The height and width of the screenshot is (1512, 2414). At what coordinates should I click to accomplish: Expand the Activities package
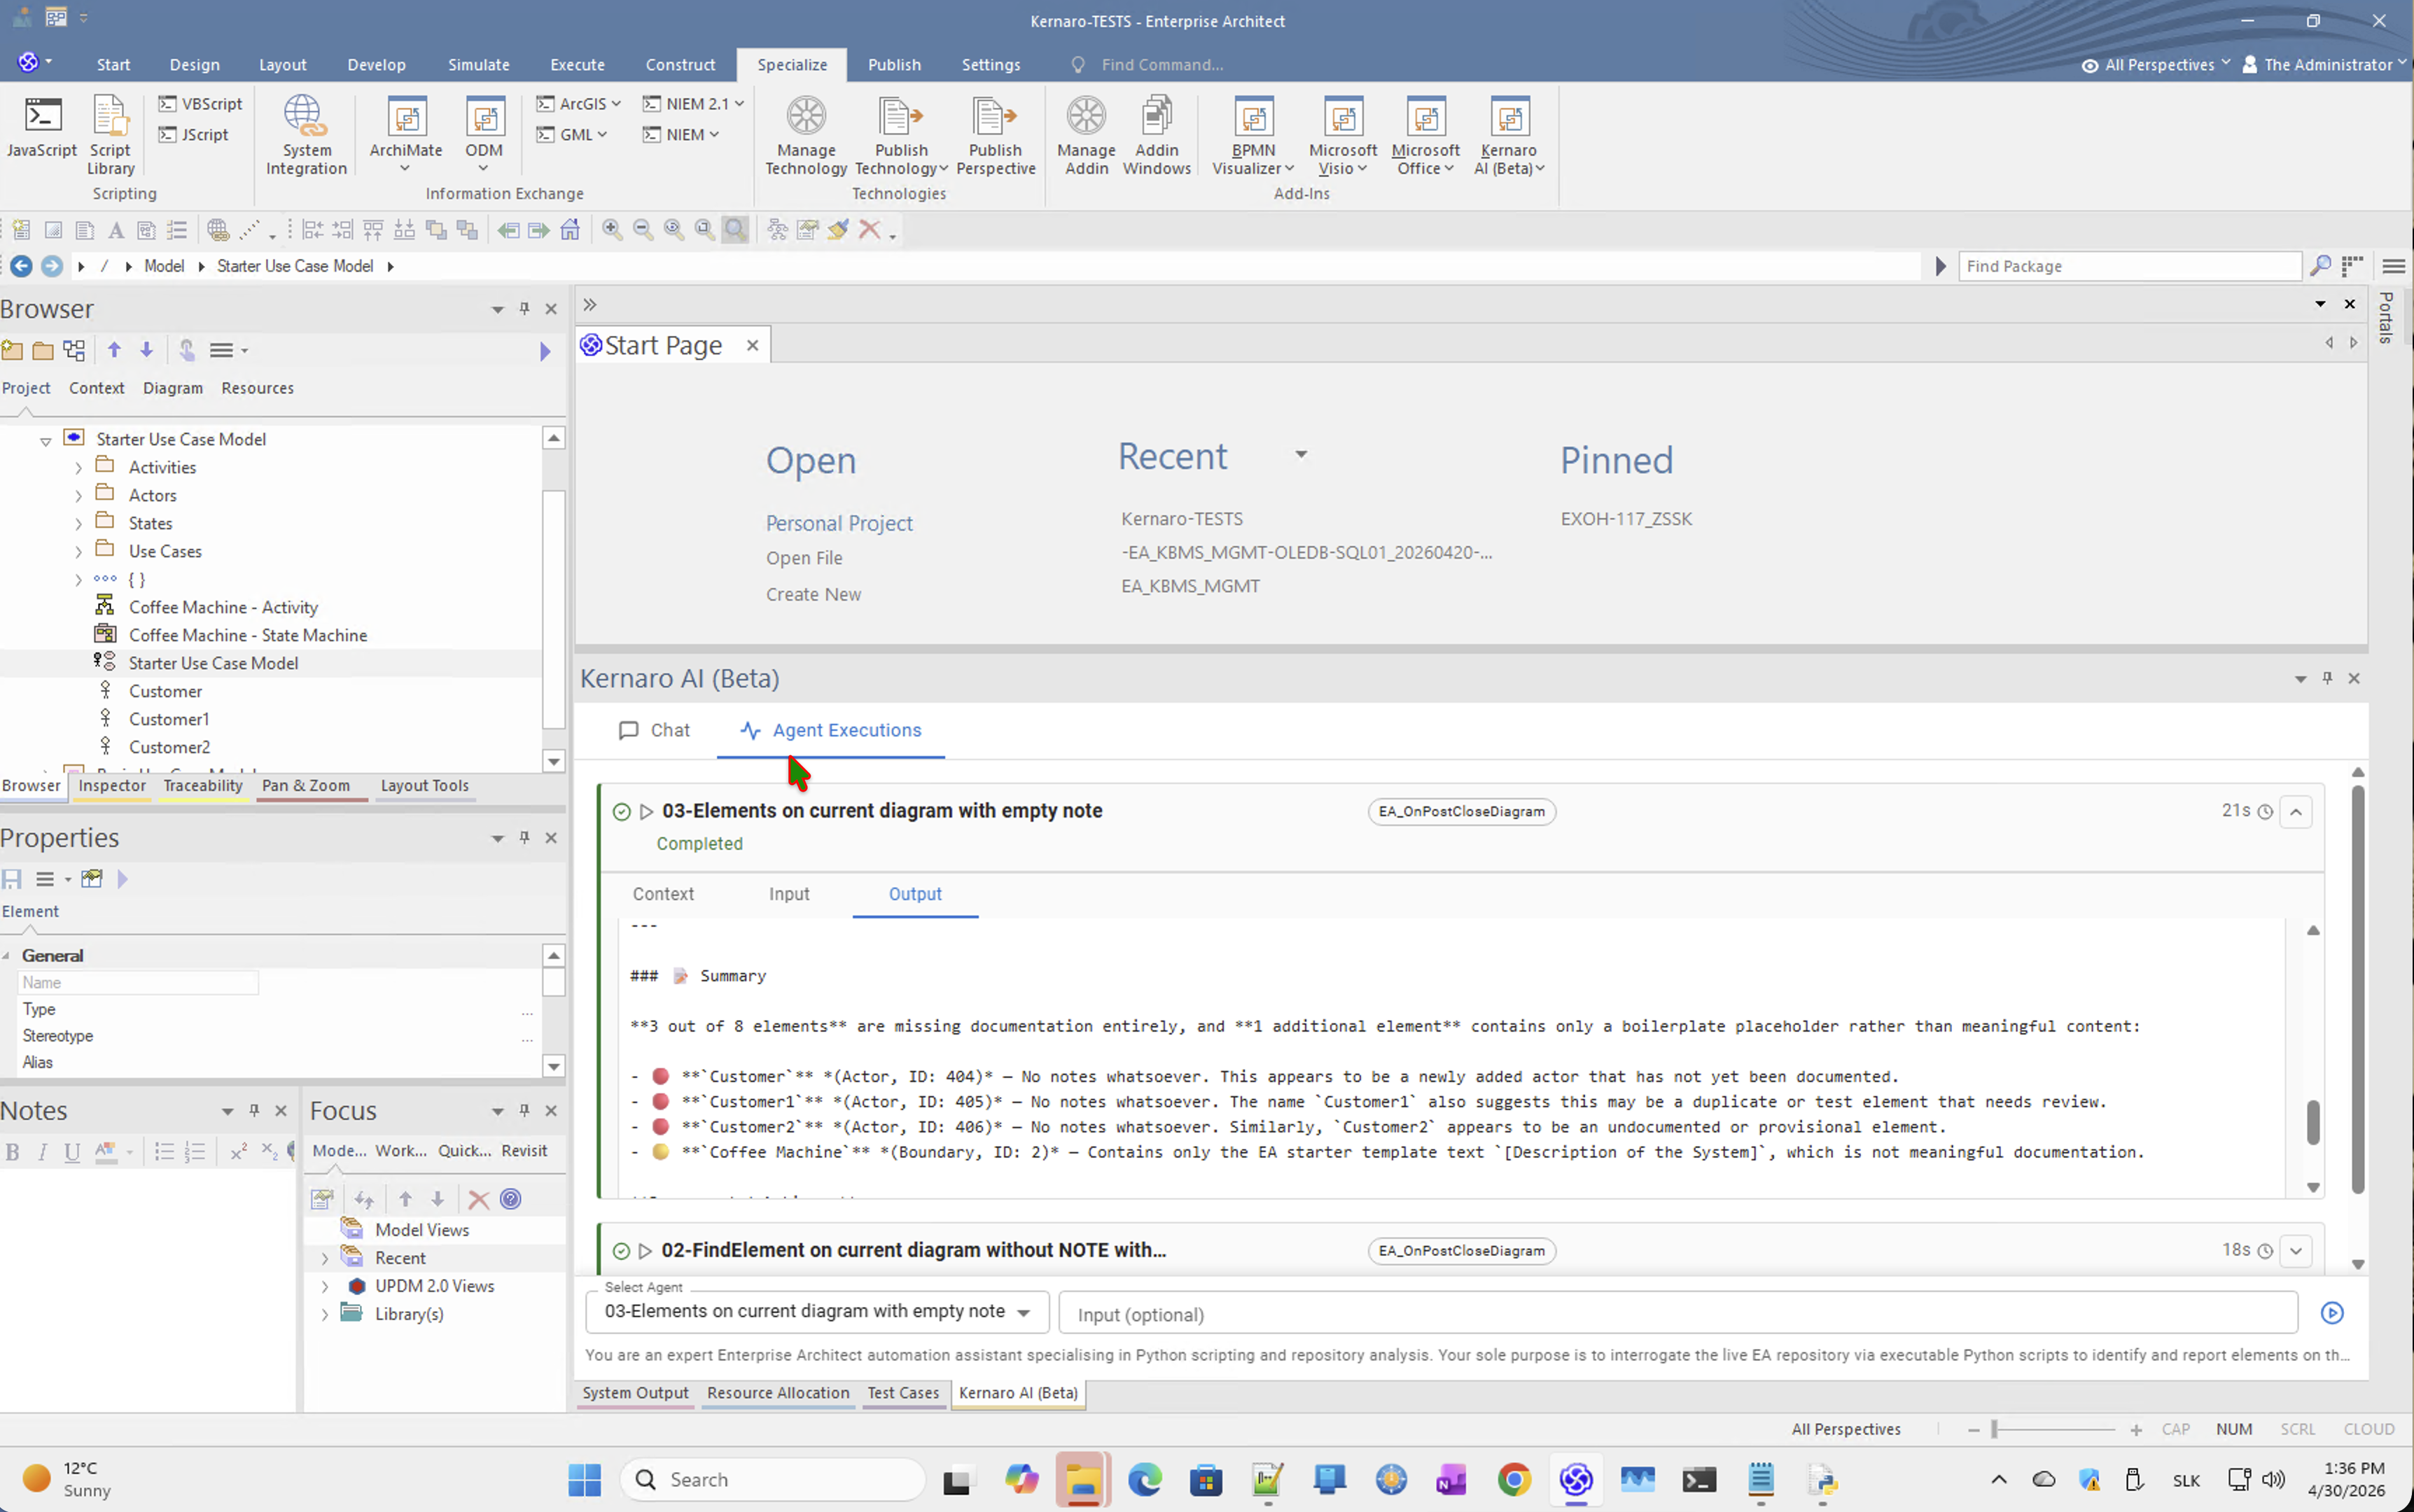pyautogui.click(x=79, y=468)
